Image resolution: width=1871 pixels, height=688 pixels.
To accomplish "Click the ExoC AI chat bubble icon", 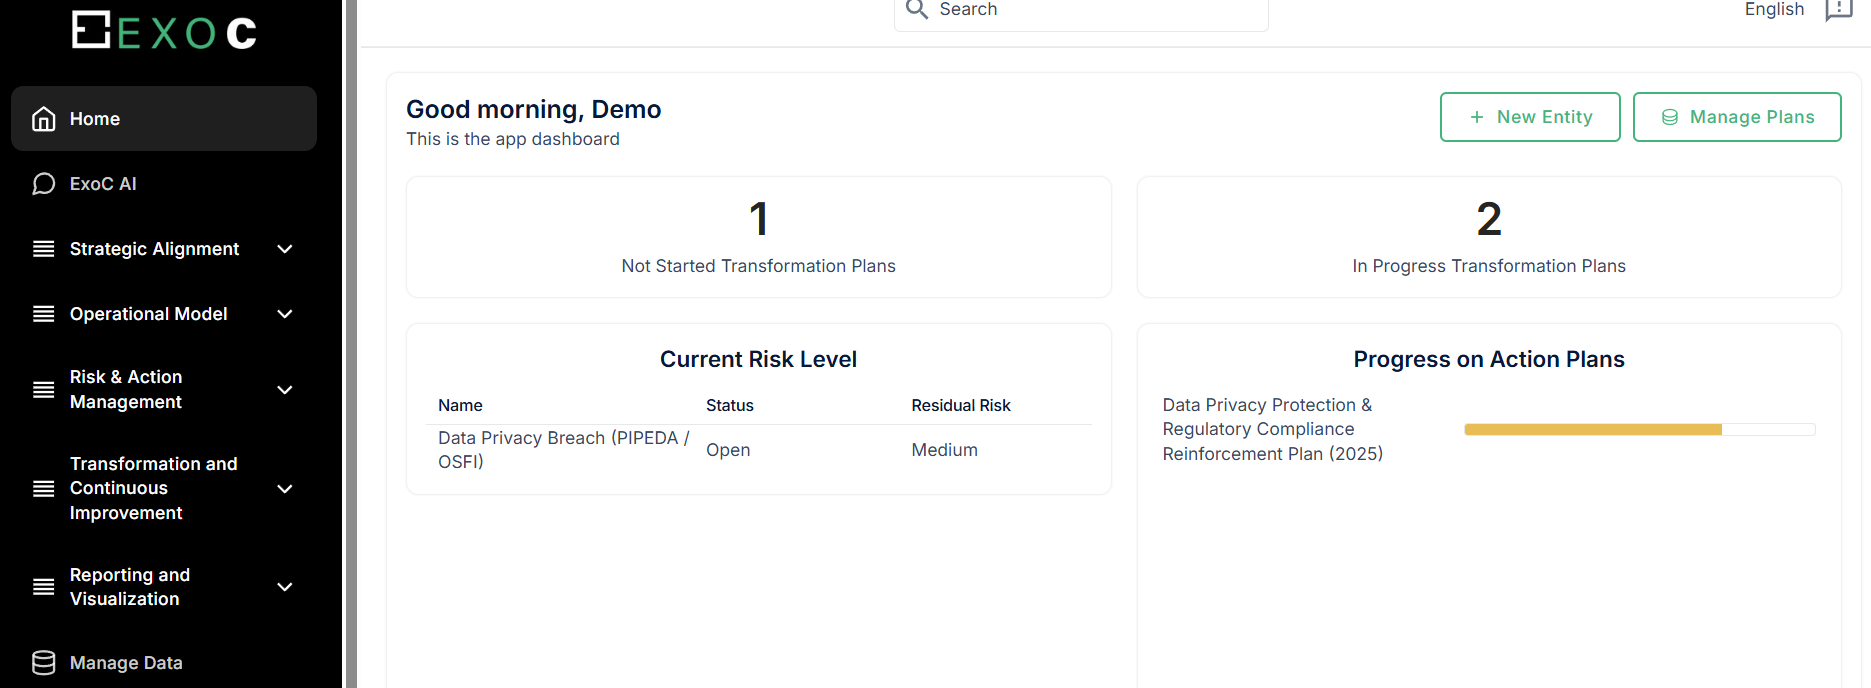I will tap(43, 184).
